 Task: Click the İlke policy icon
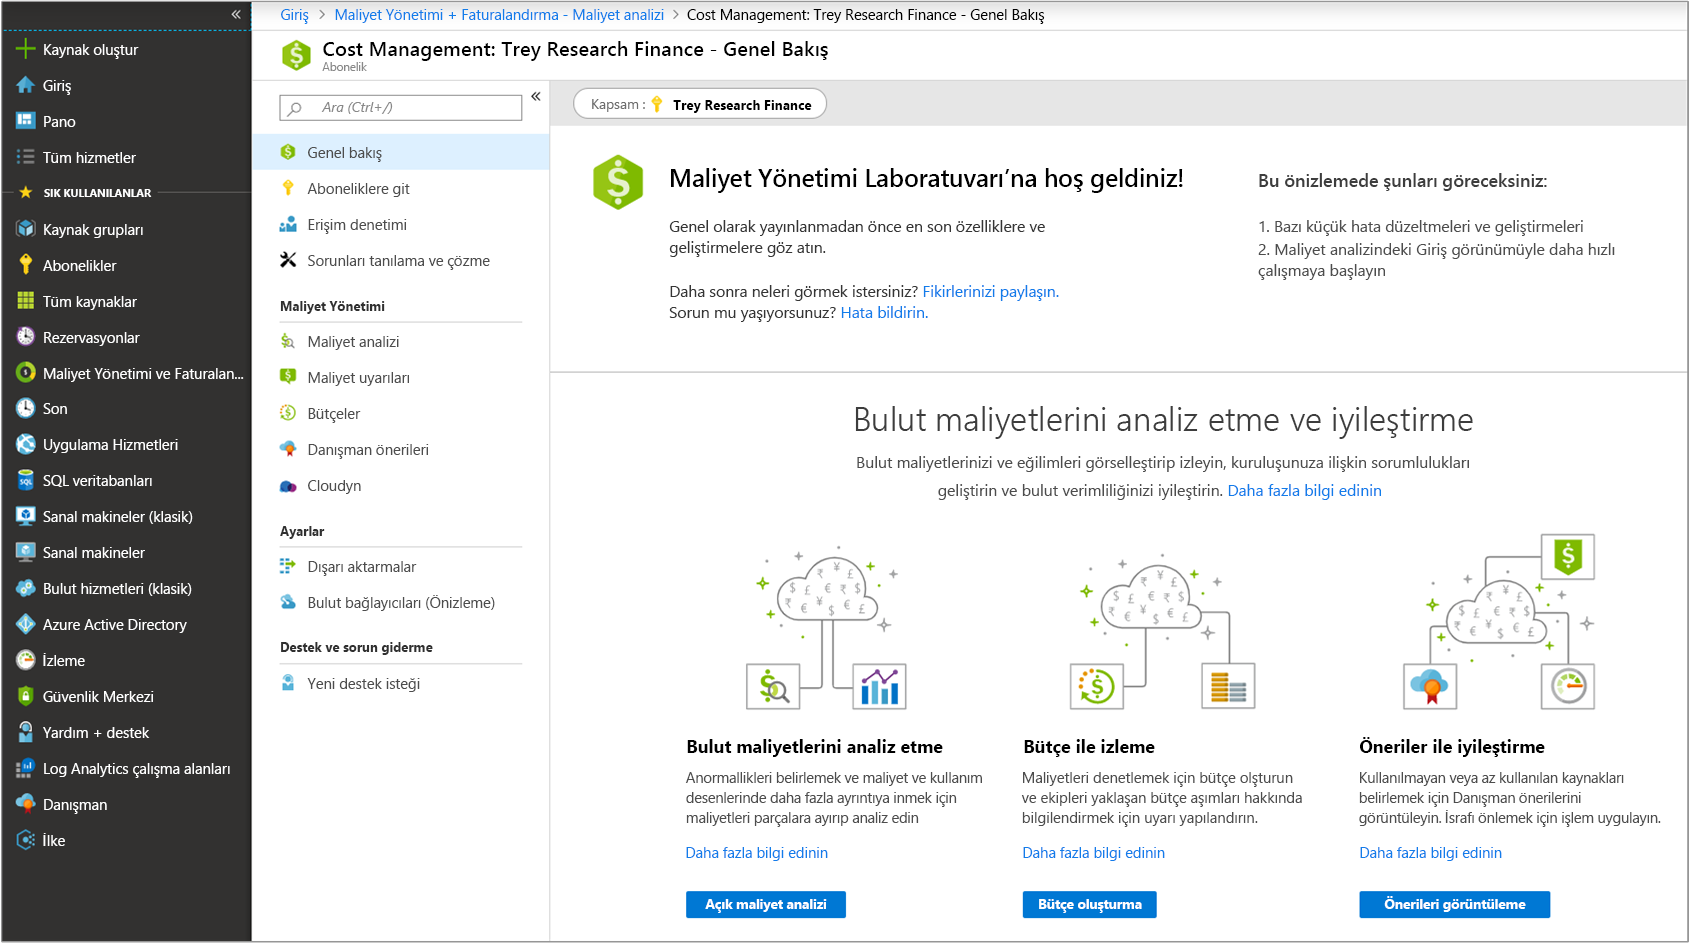click(x=26, y=840)
